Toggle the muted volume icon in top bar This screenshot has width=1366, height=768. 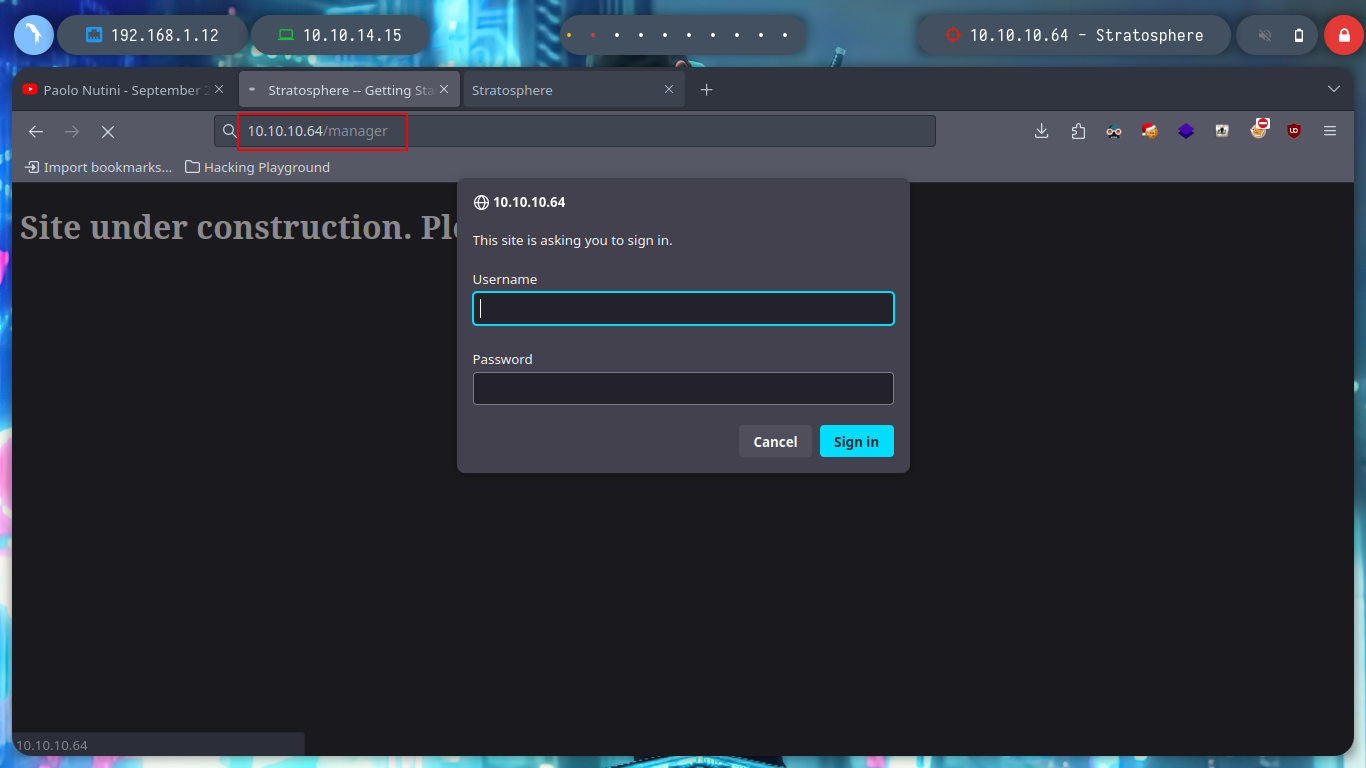(x=1264, y=35)
